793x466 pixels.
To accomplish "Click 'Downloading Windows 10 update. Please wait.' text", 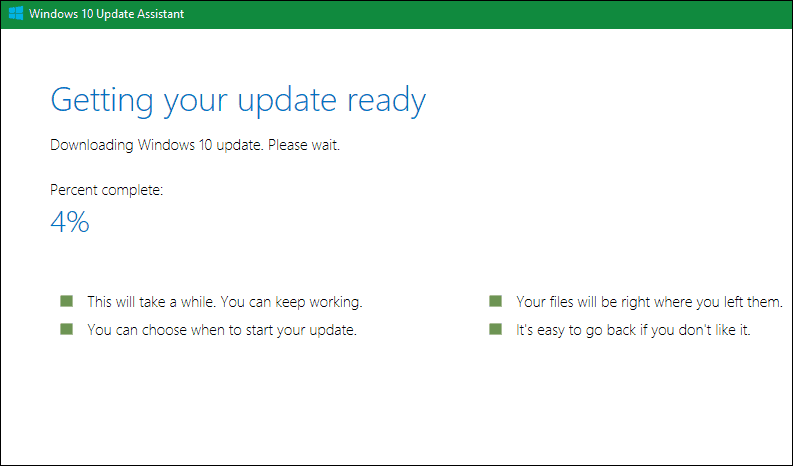I will (195, 145).
